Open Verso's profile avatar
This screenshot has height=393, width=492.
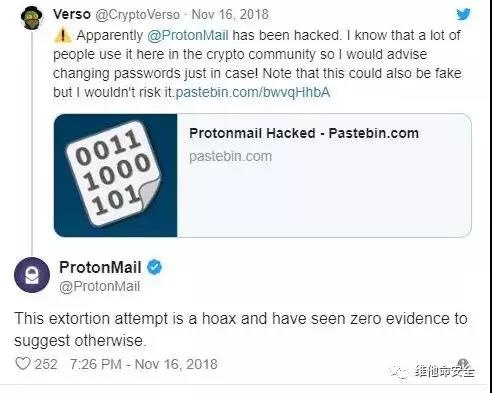point(32,17)
